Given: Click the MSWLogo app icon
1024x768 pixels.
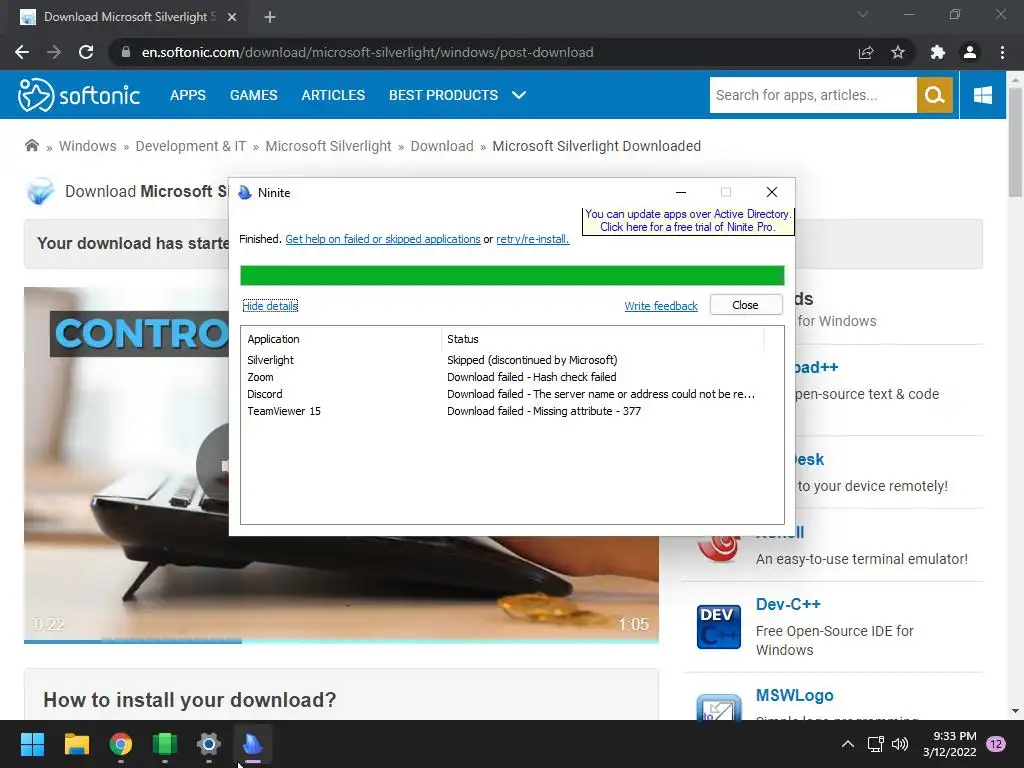Looking at the screenshot, I should pos(718,707).
